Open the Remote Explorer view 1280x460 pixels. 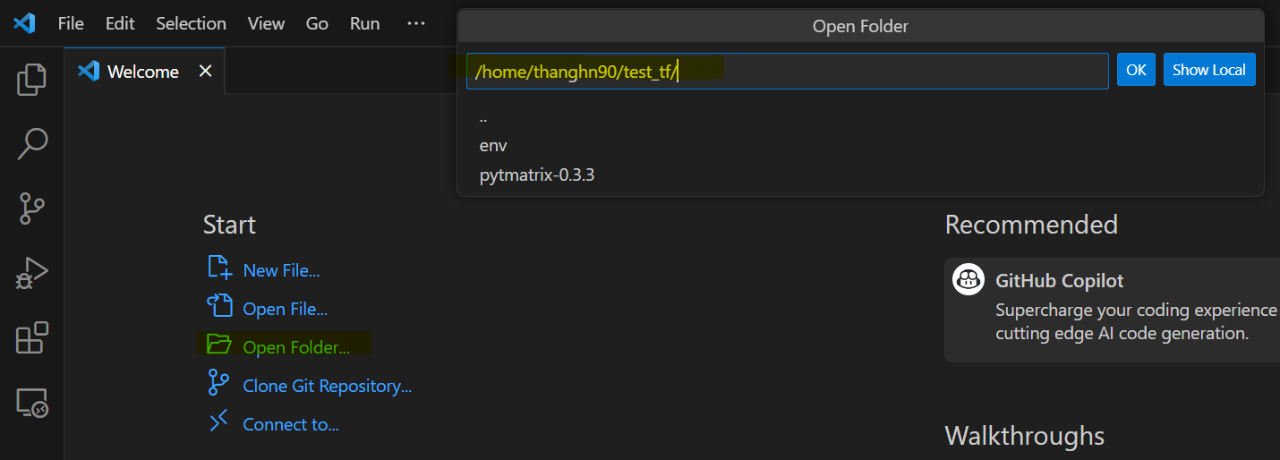32,403
